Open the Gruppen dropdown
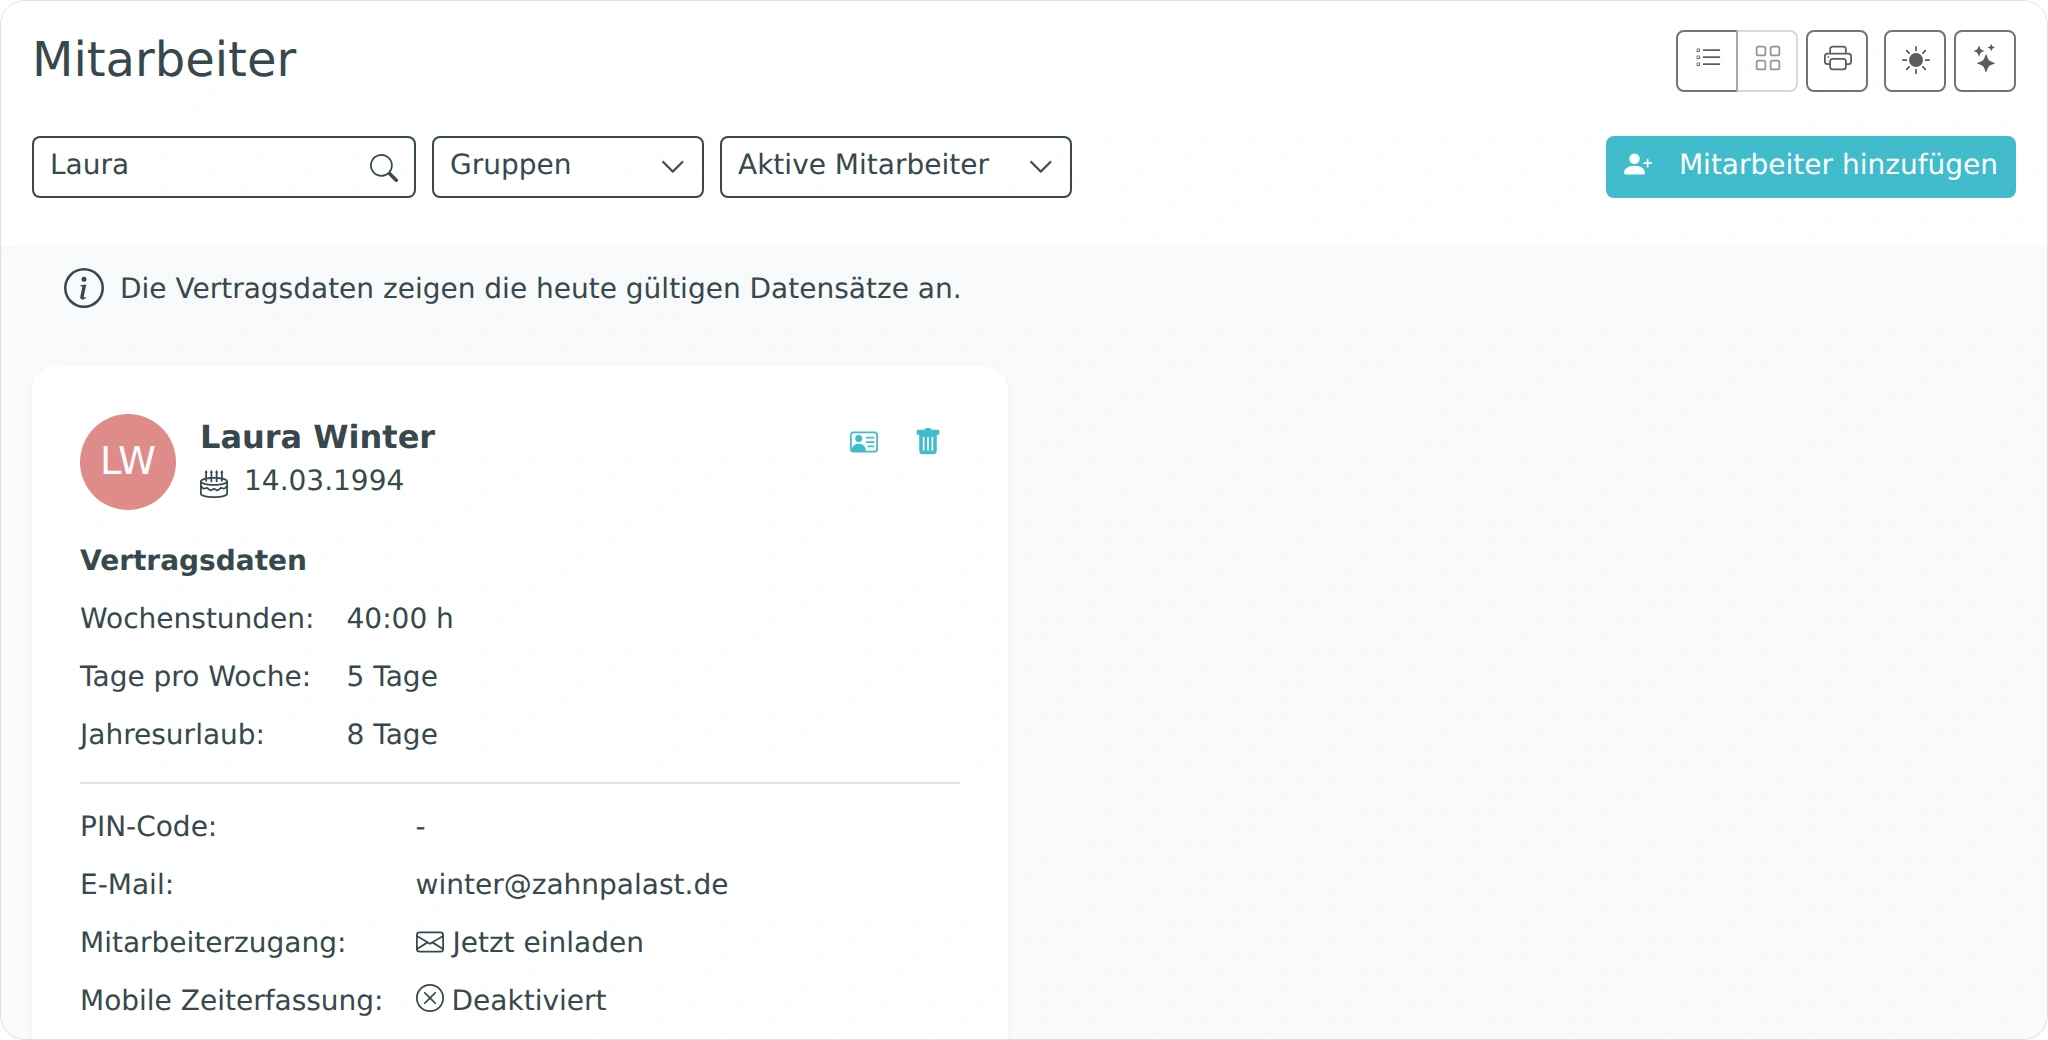The image size is (2048, 1040). (x=568, y=167)
